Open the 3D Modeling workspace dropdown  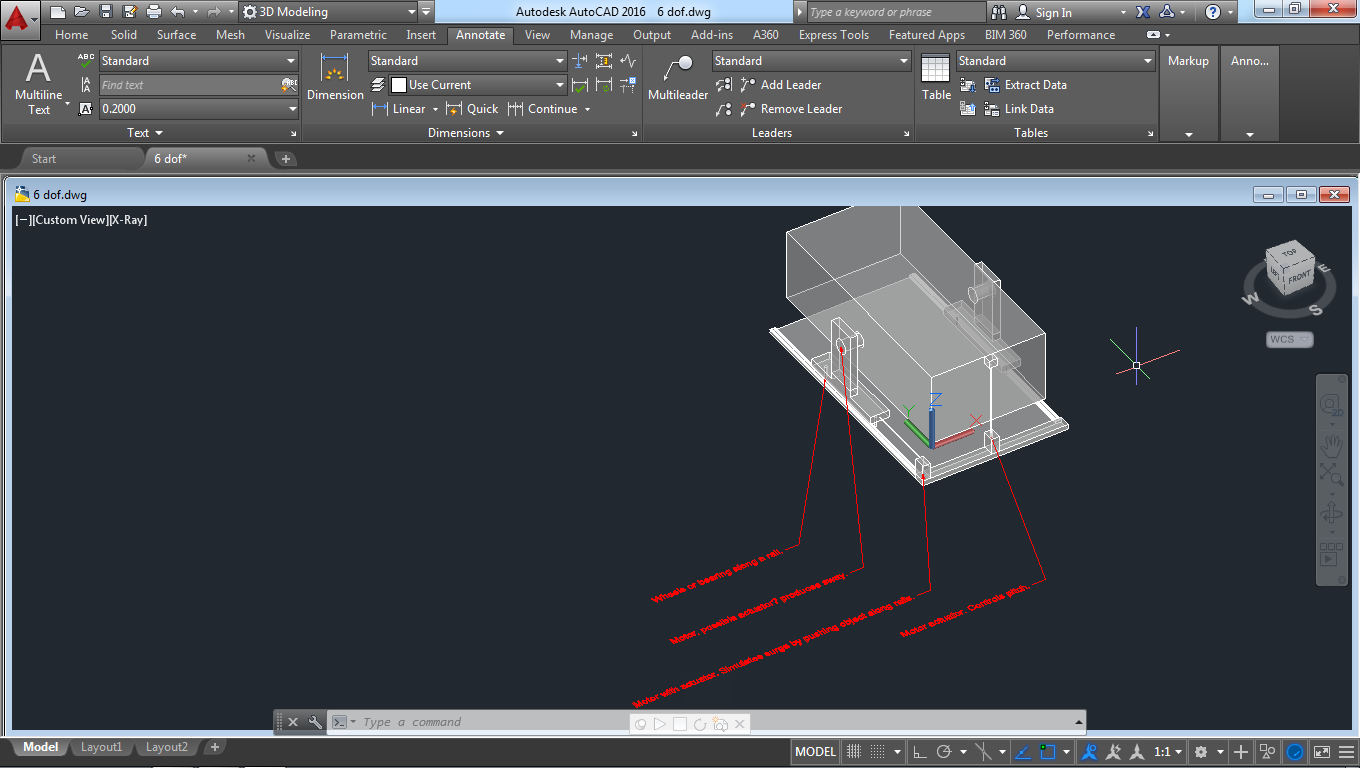point(330,12)
